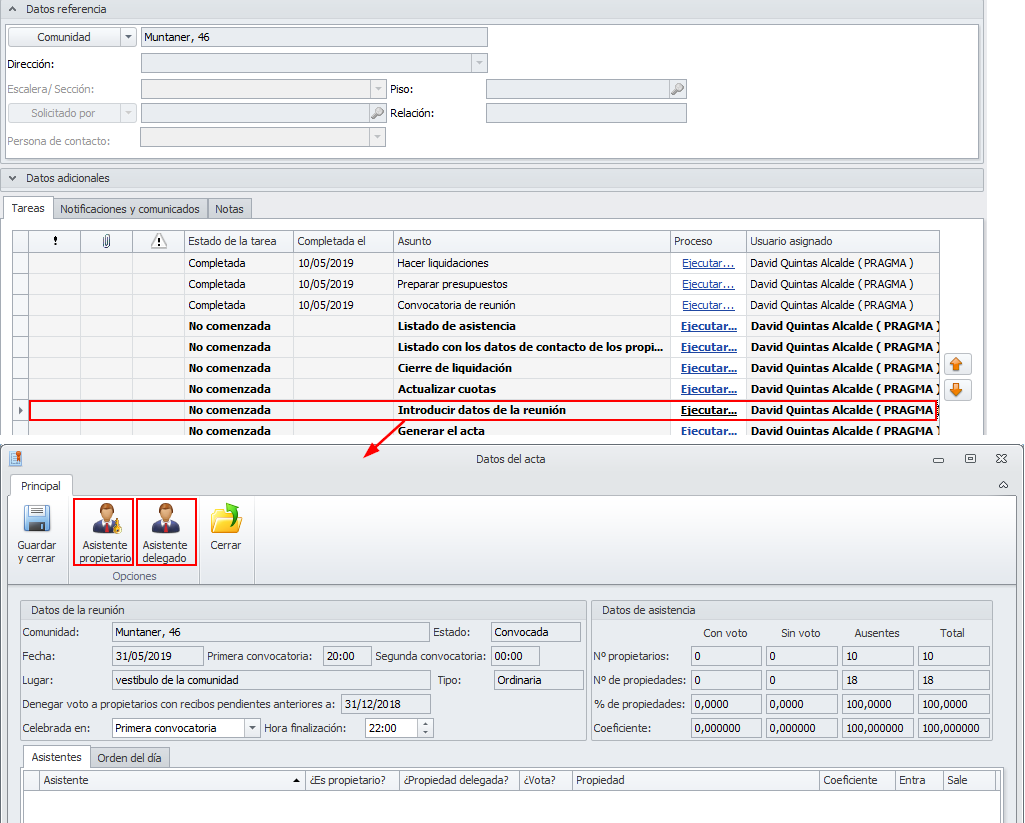Viewport: 1025px width, 823px height.
Task: Move task up with orange arrow
Action: pyautogui.click(x=958, y=365)
